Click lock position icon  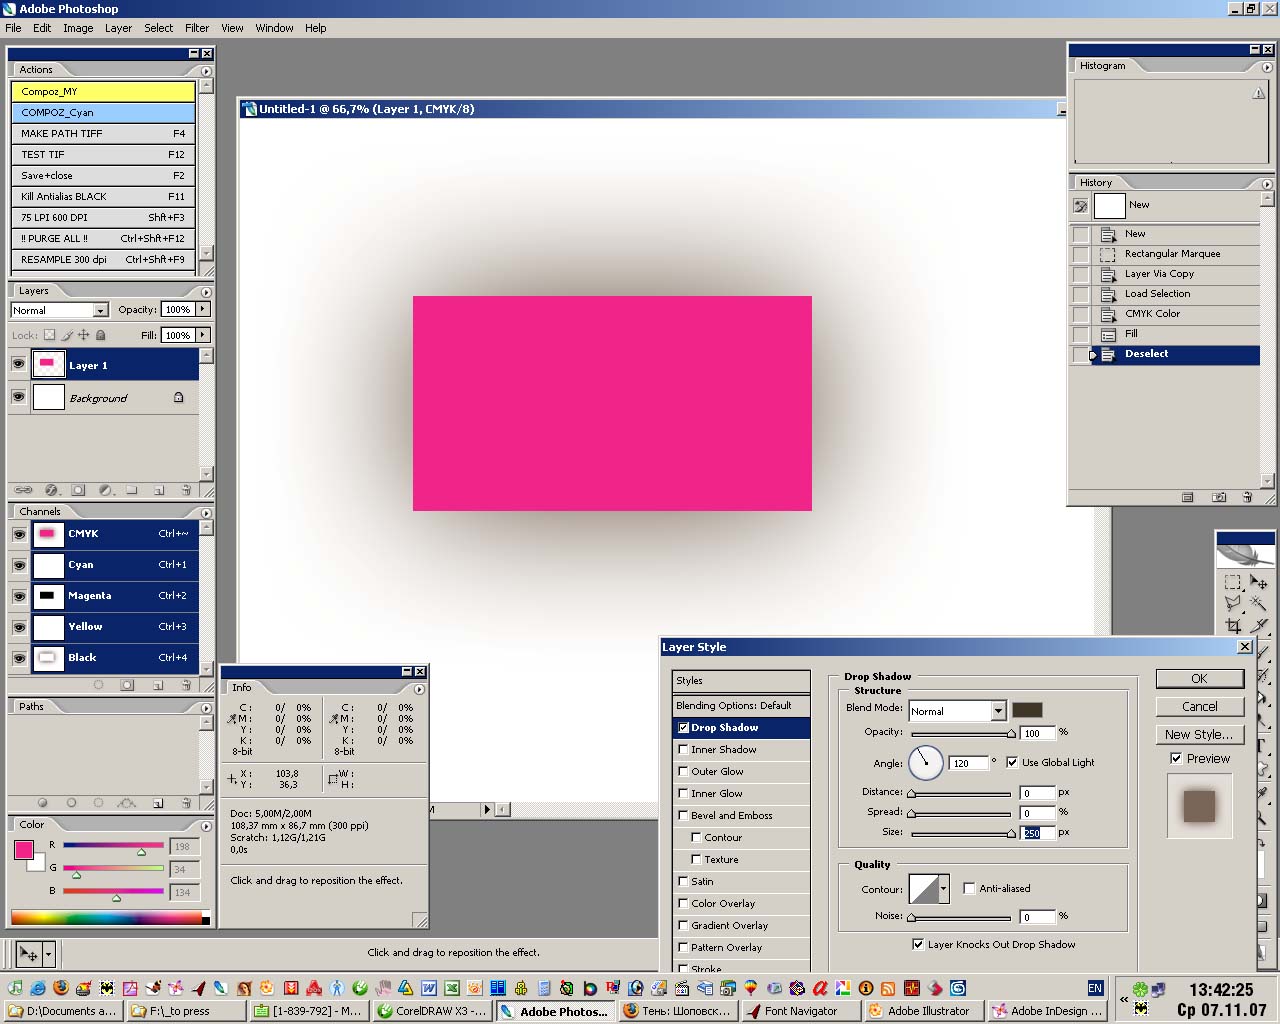[84, 335]
